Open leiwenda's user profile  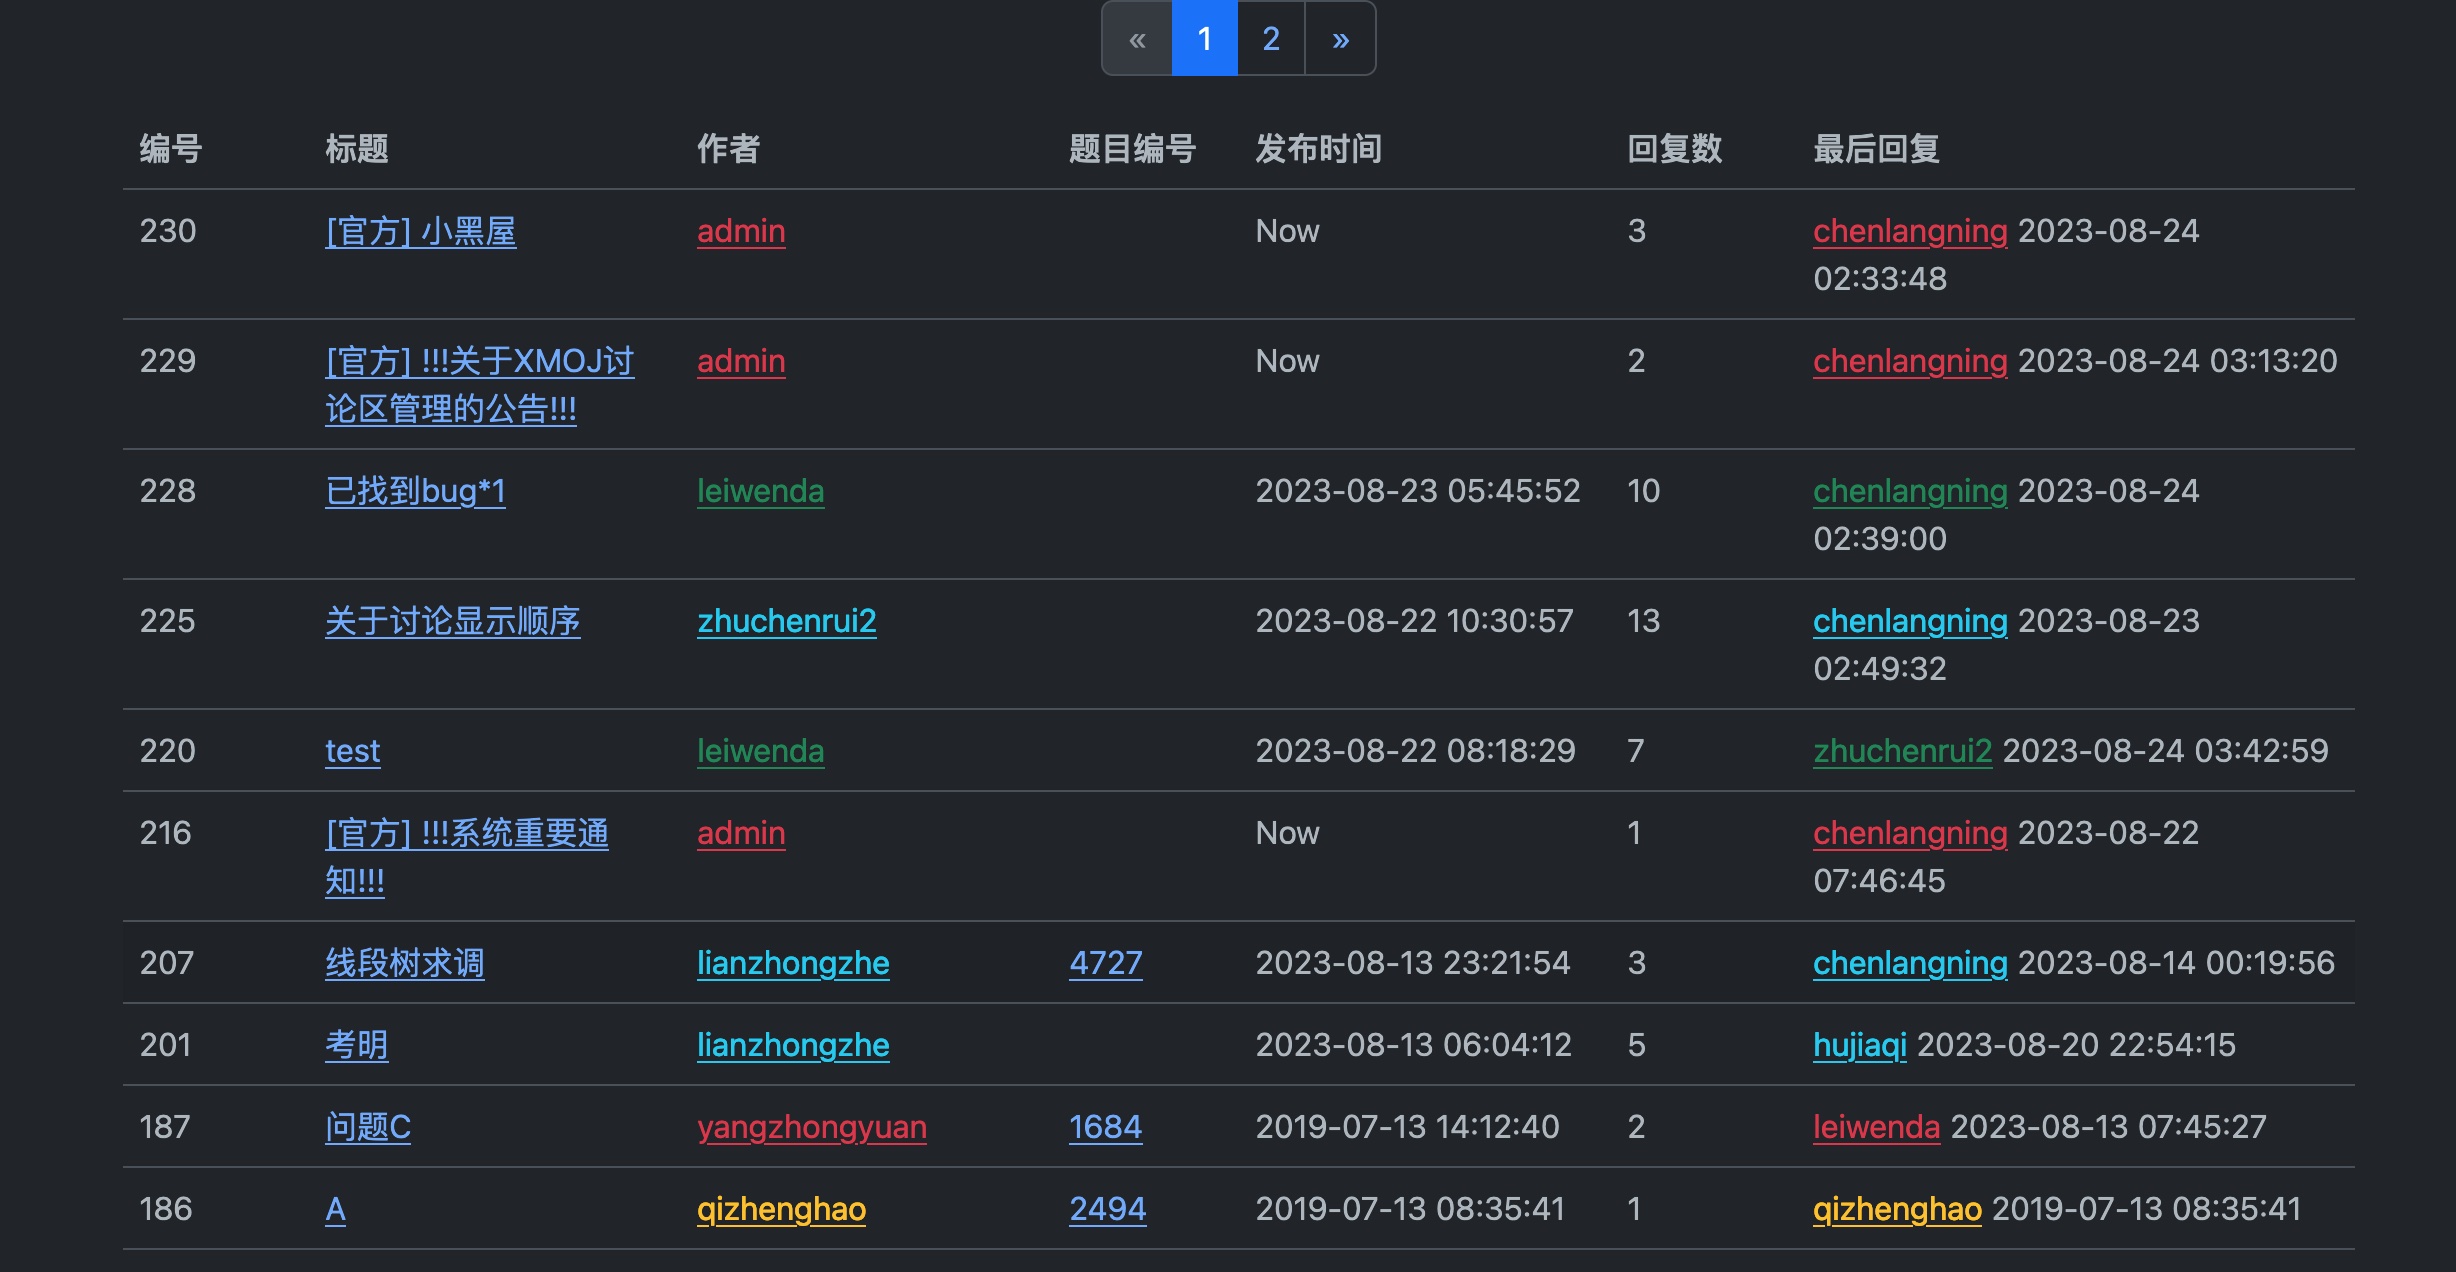coord(760,491)
